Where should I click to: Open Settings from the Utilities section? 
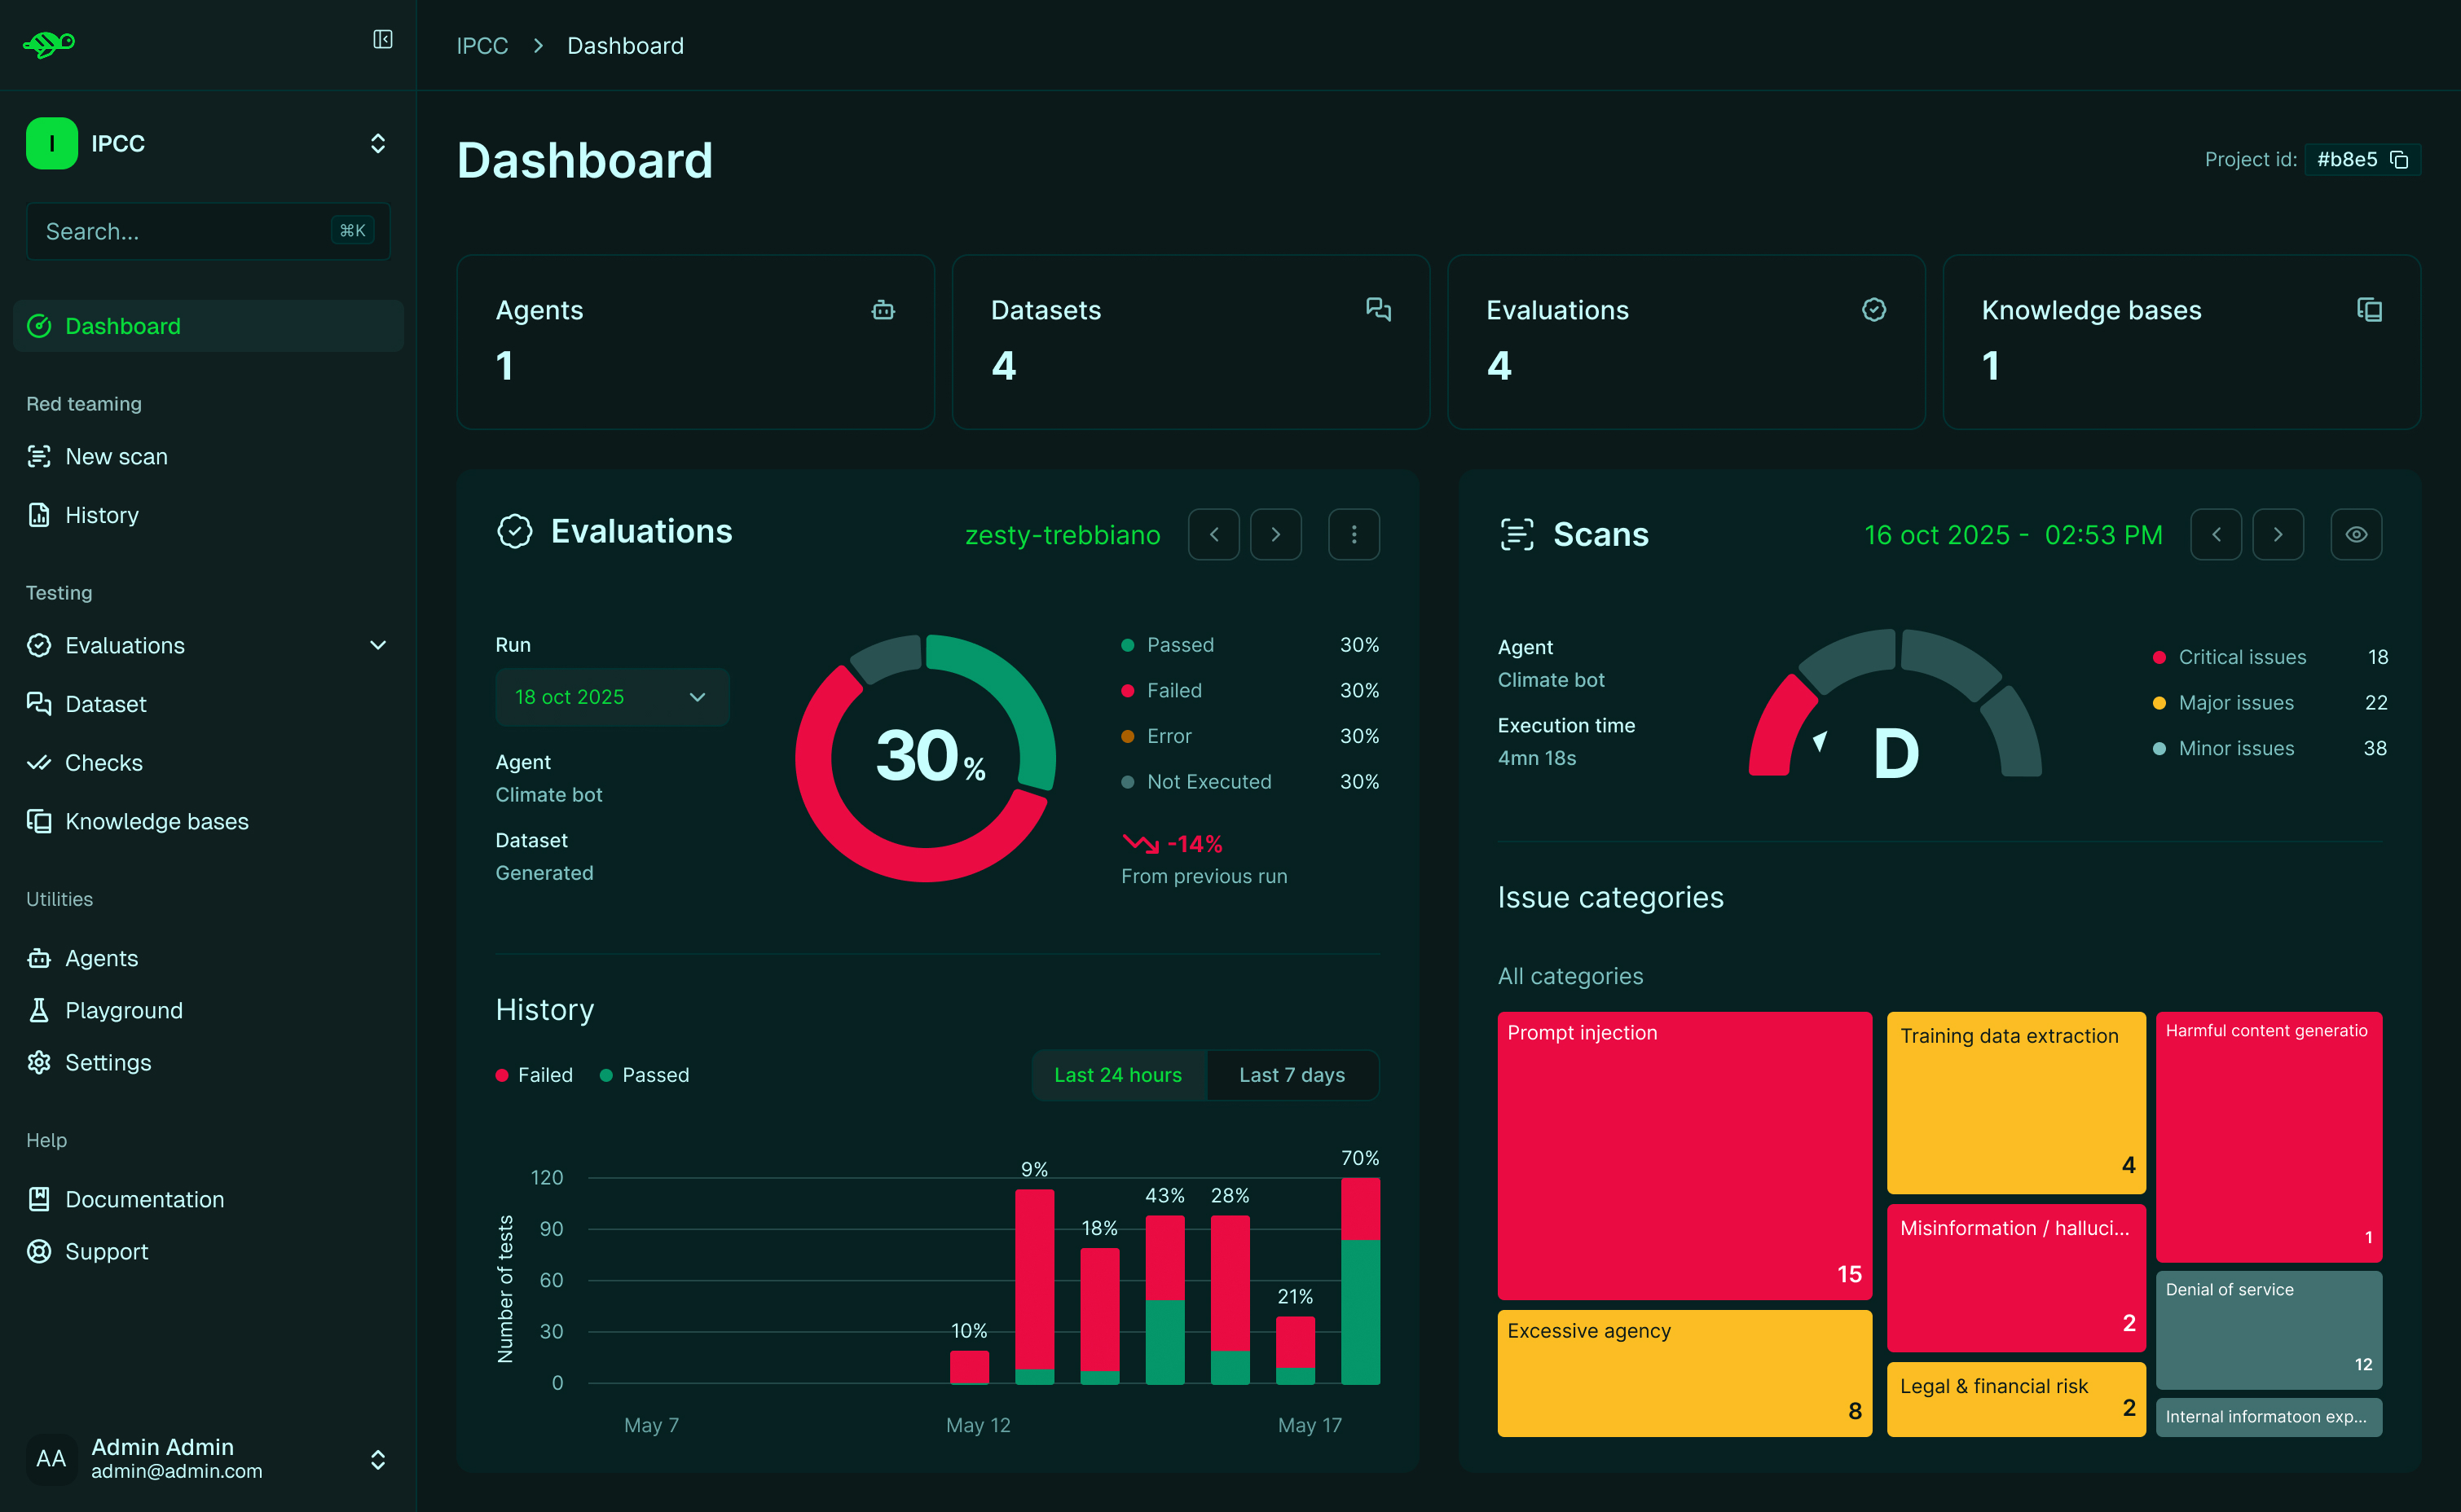click(x=108, y=1062)
